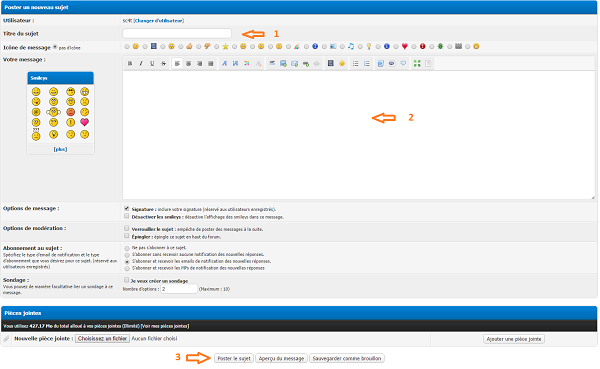Click 'Changer d'utilisateur' link
This screenshot has width=600, height=369.
[158, 21]
